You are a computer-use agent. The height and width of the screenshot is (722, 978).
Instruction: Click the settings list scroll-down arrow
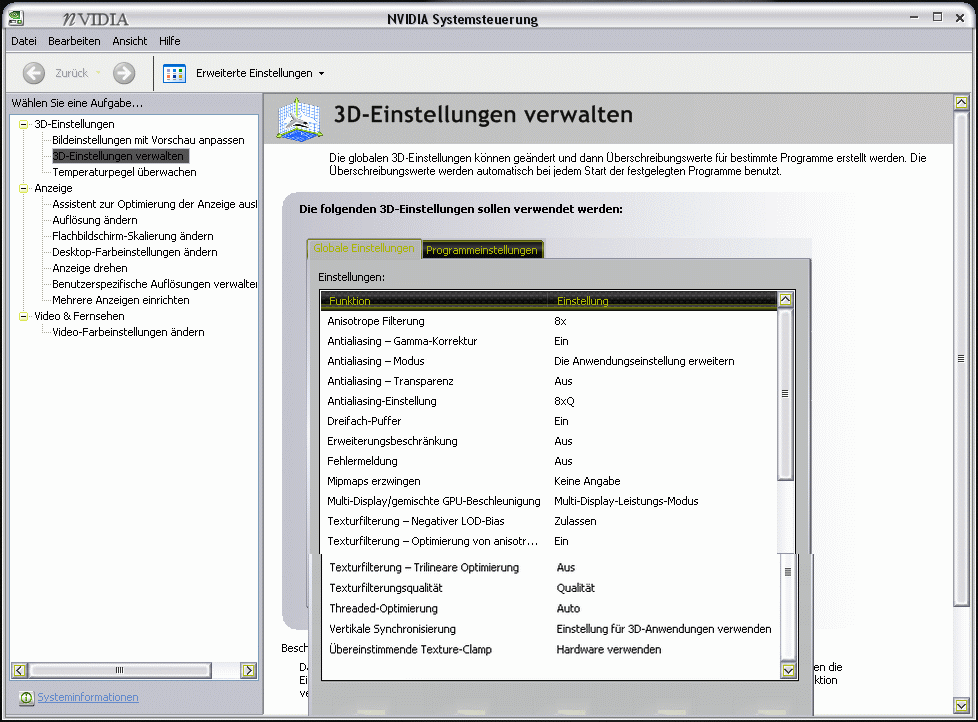tap(788, 670)
